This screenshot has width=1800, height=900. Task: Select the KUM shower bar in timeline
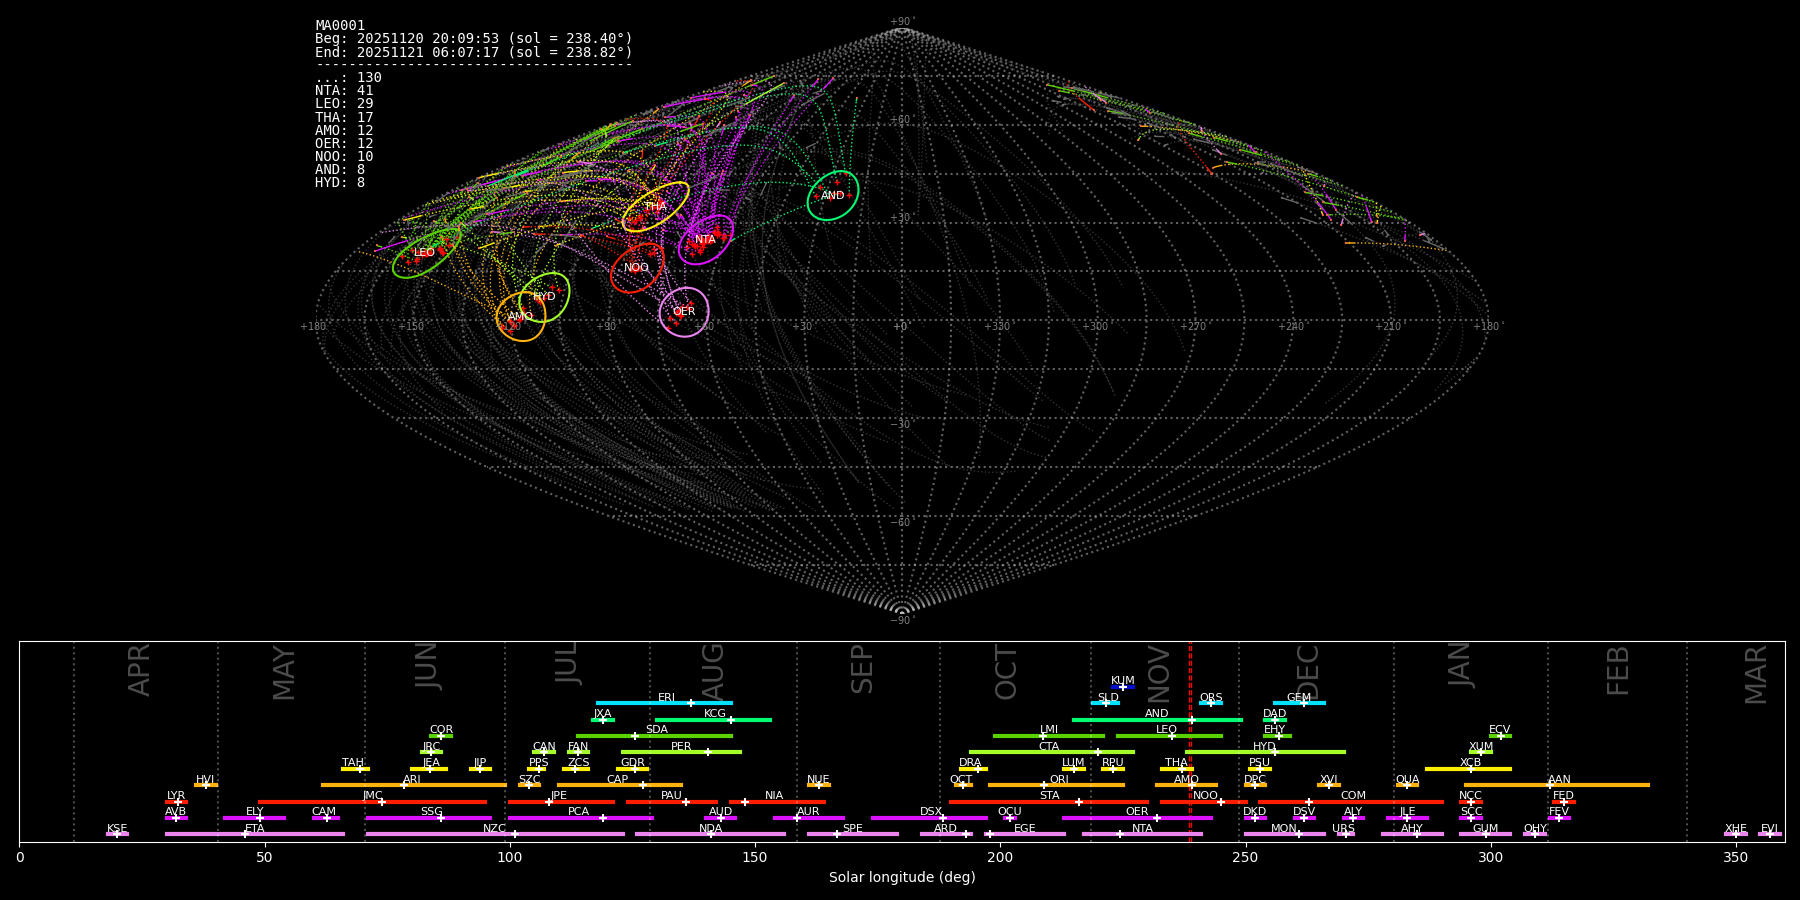[x=1123, y=687]
